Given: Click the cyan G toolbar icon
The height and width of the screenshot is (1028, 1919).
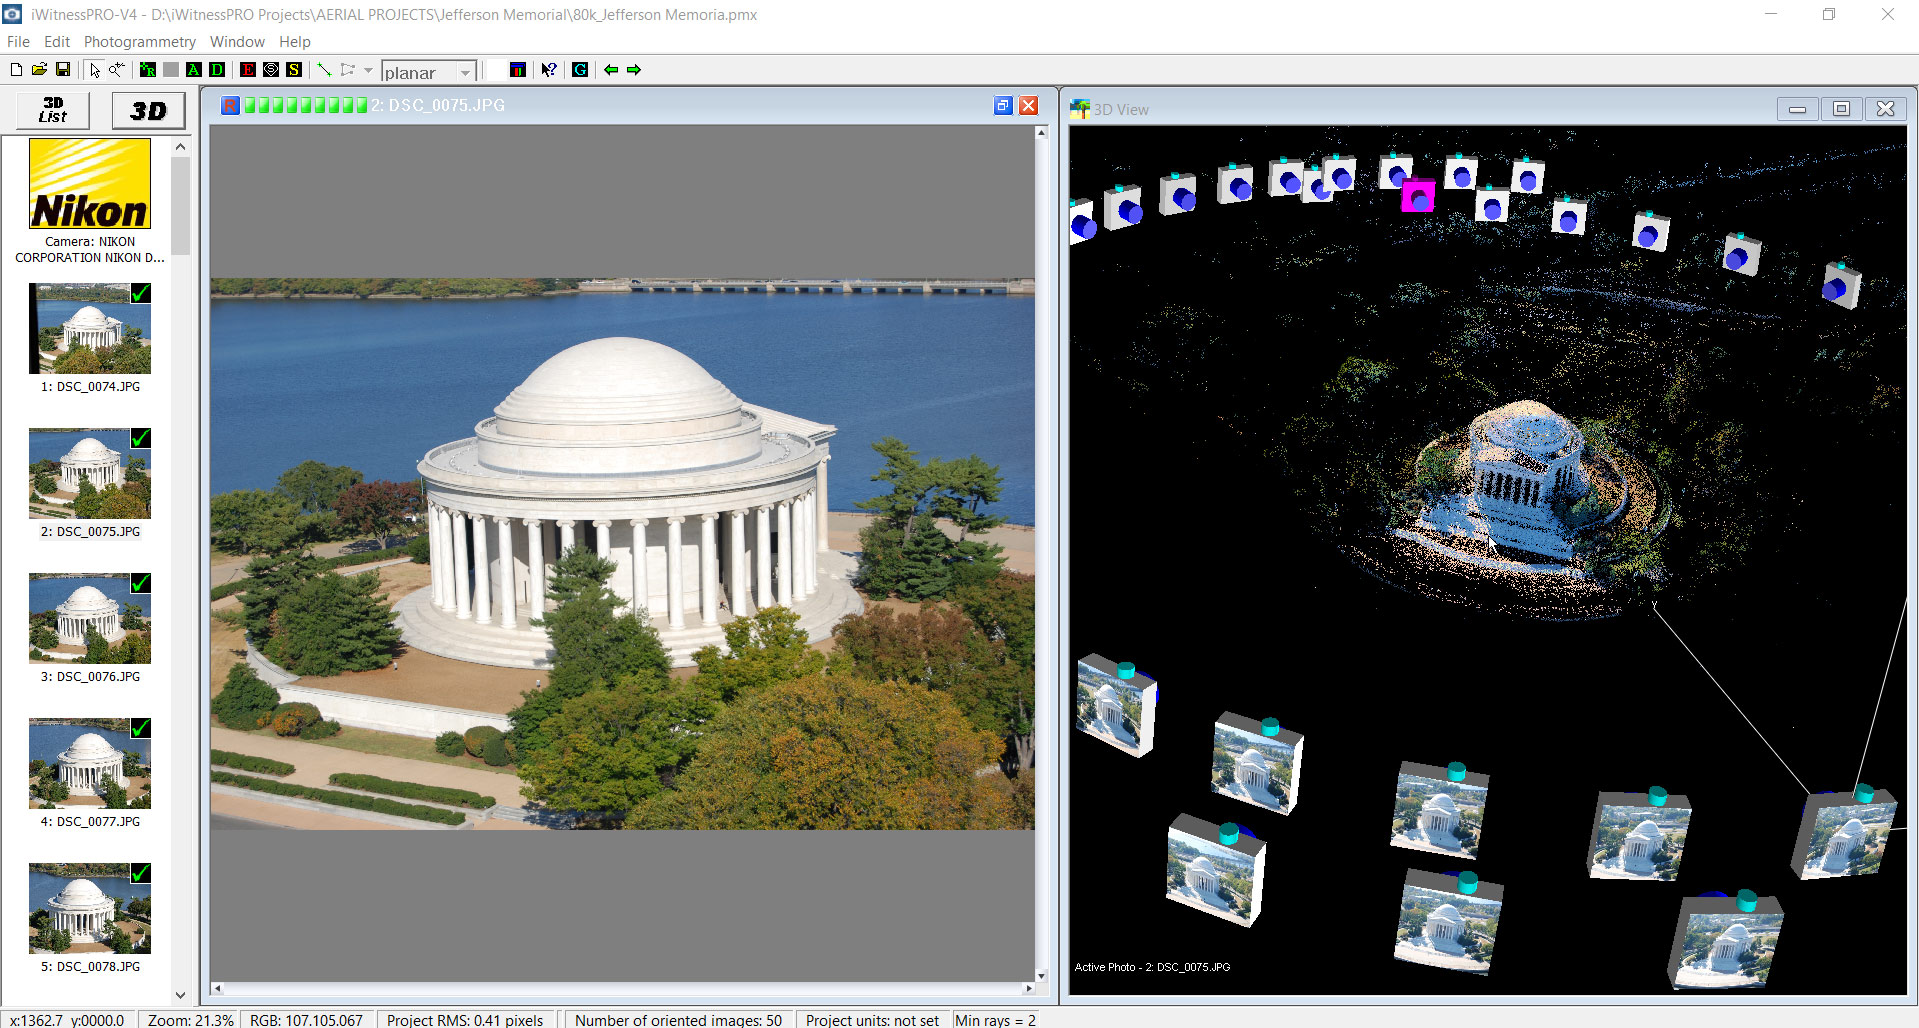Looking at the screenshot, I should coord(580,70).
